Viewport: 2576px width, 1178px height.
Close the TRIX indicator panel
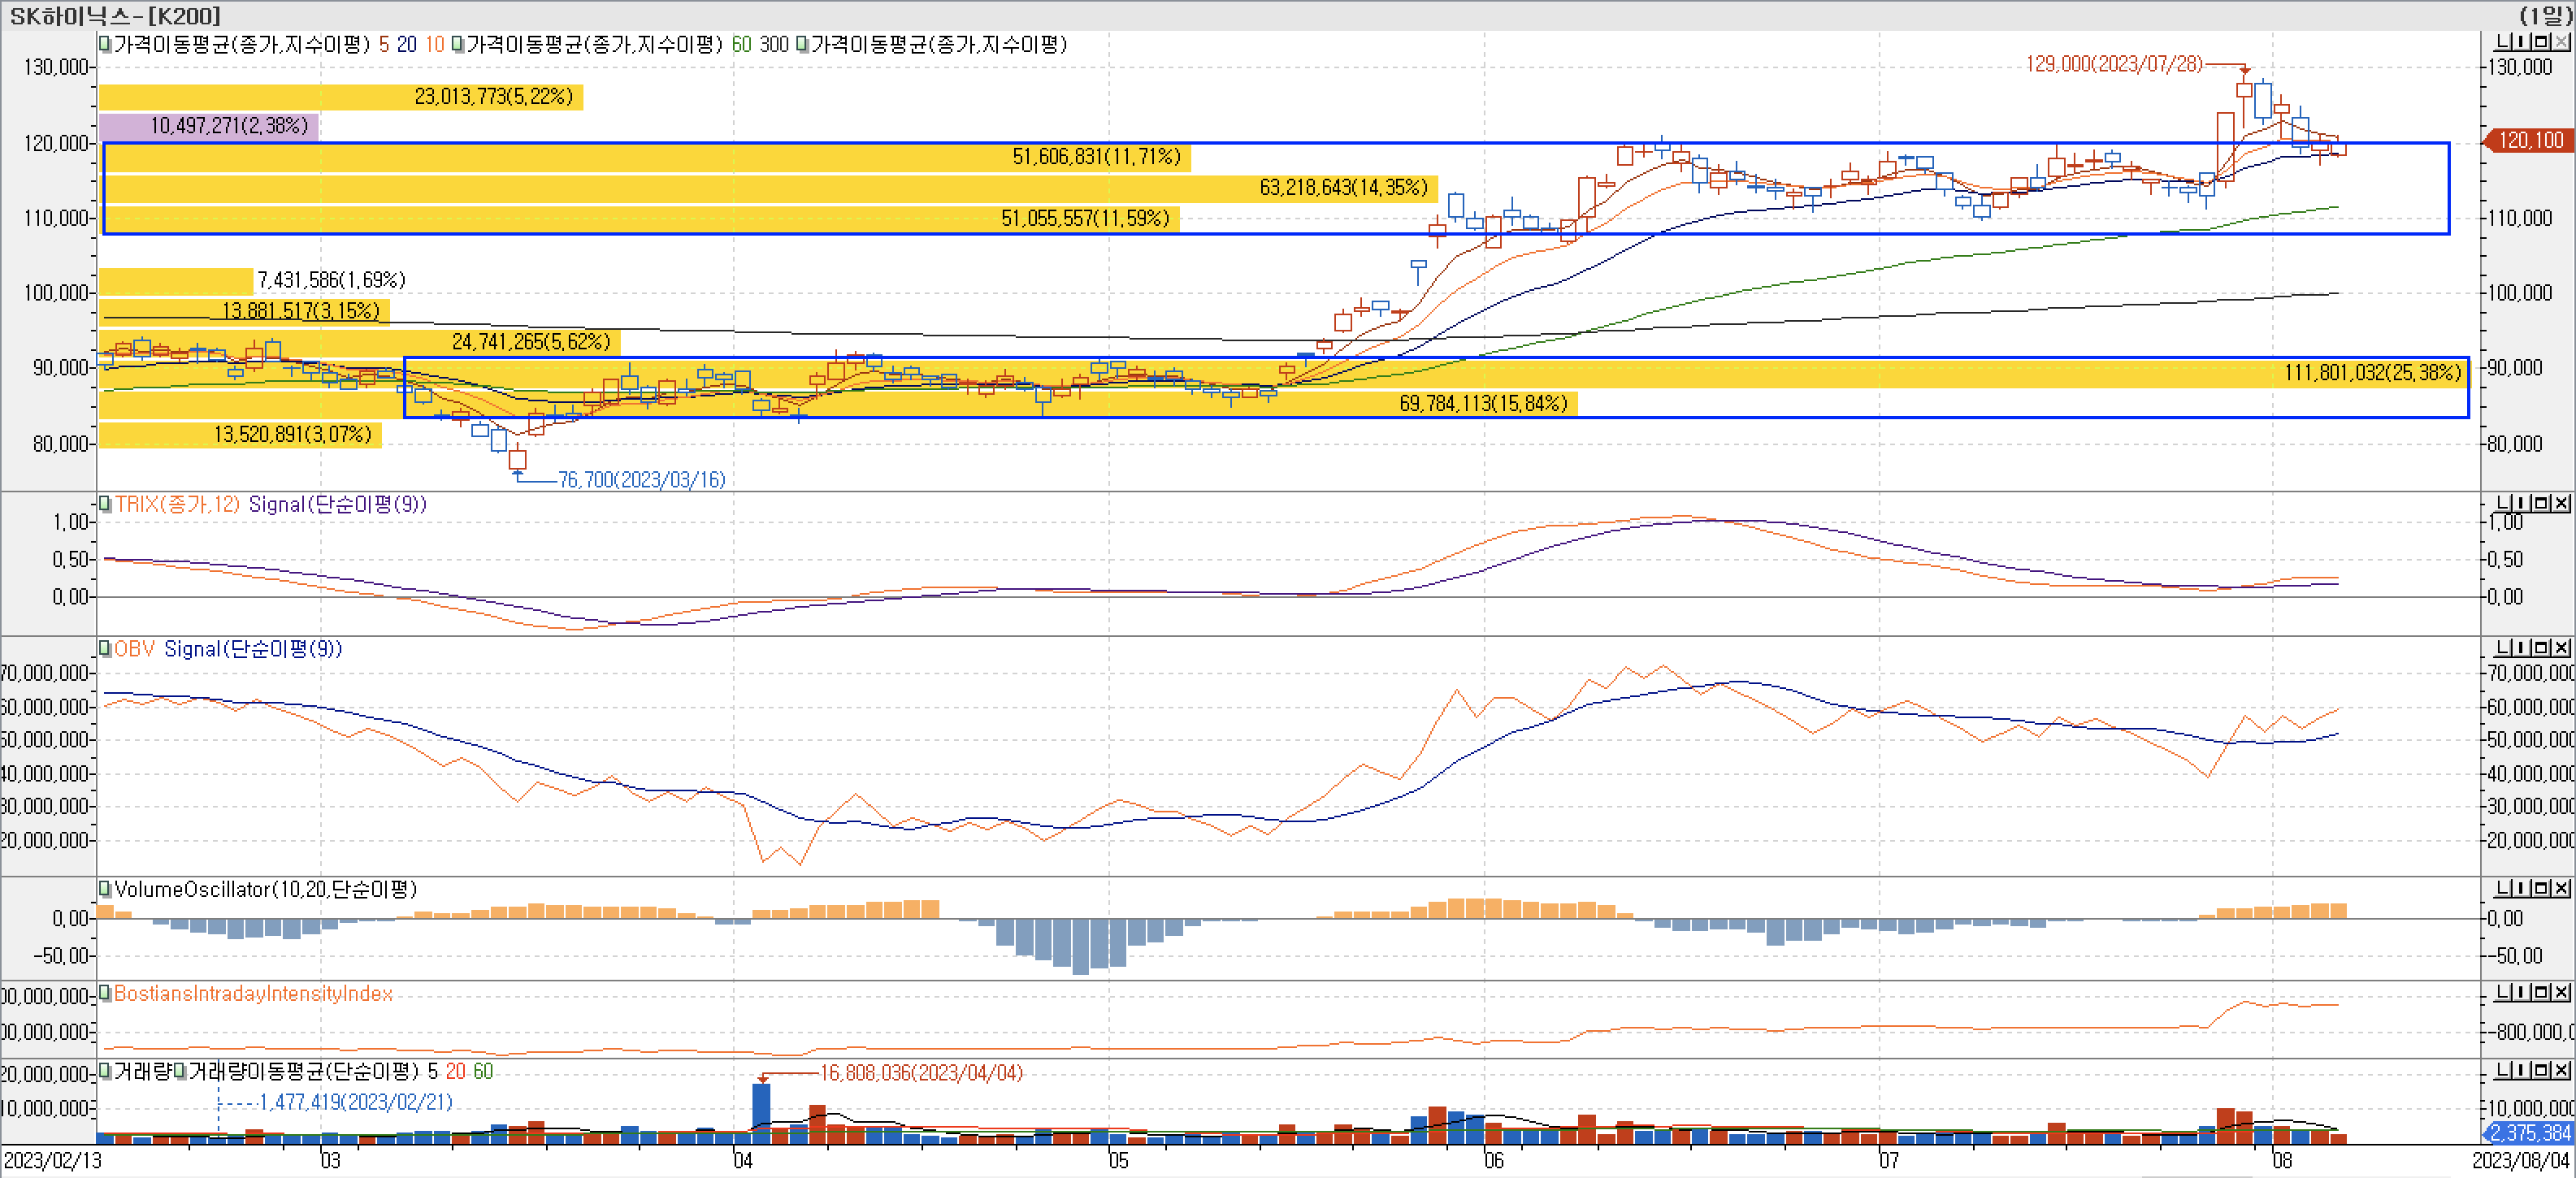click(x=2560, y=503)
